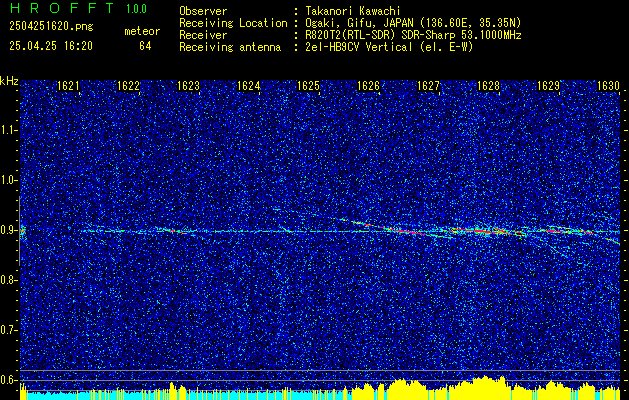Click the Observer label
This screenshot has width=629, height=400.
point(203,11)
